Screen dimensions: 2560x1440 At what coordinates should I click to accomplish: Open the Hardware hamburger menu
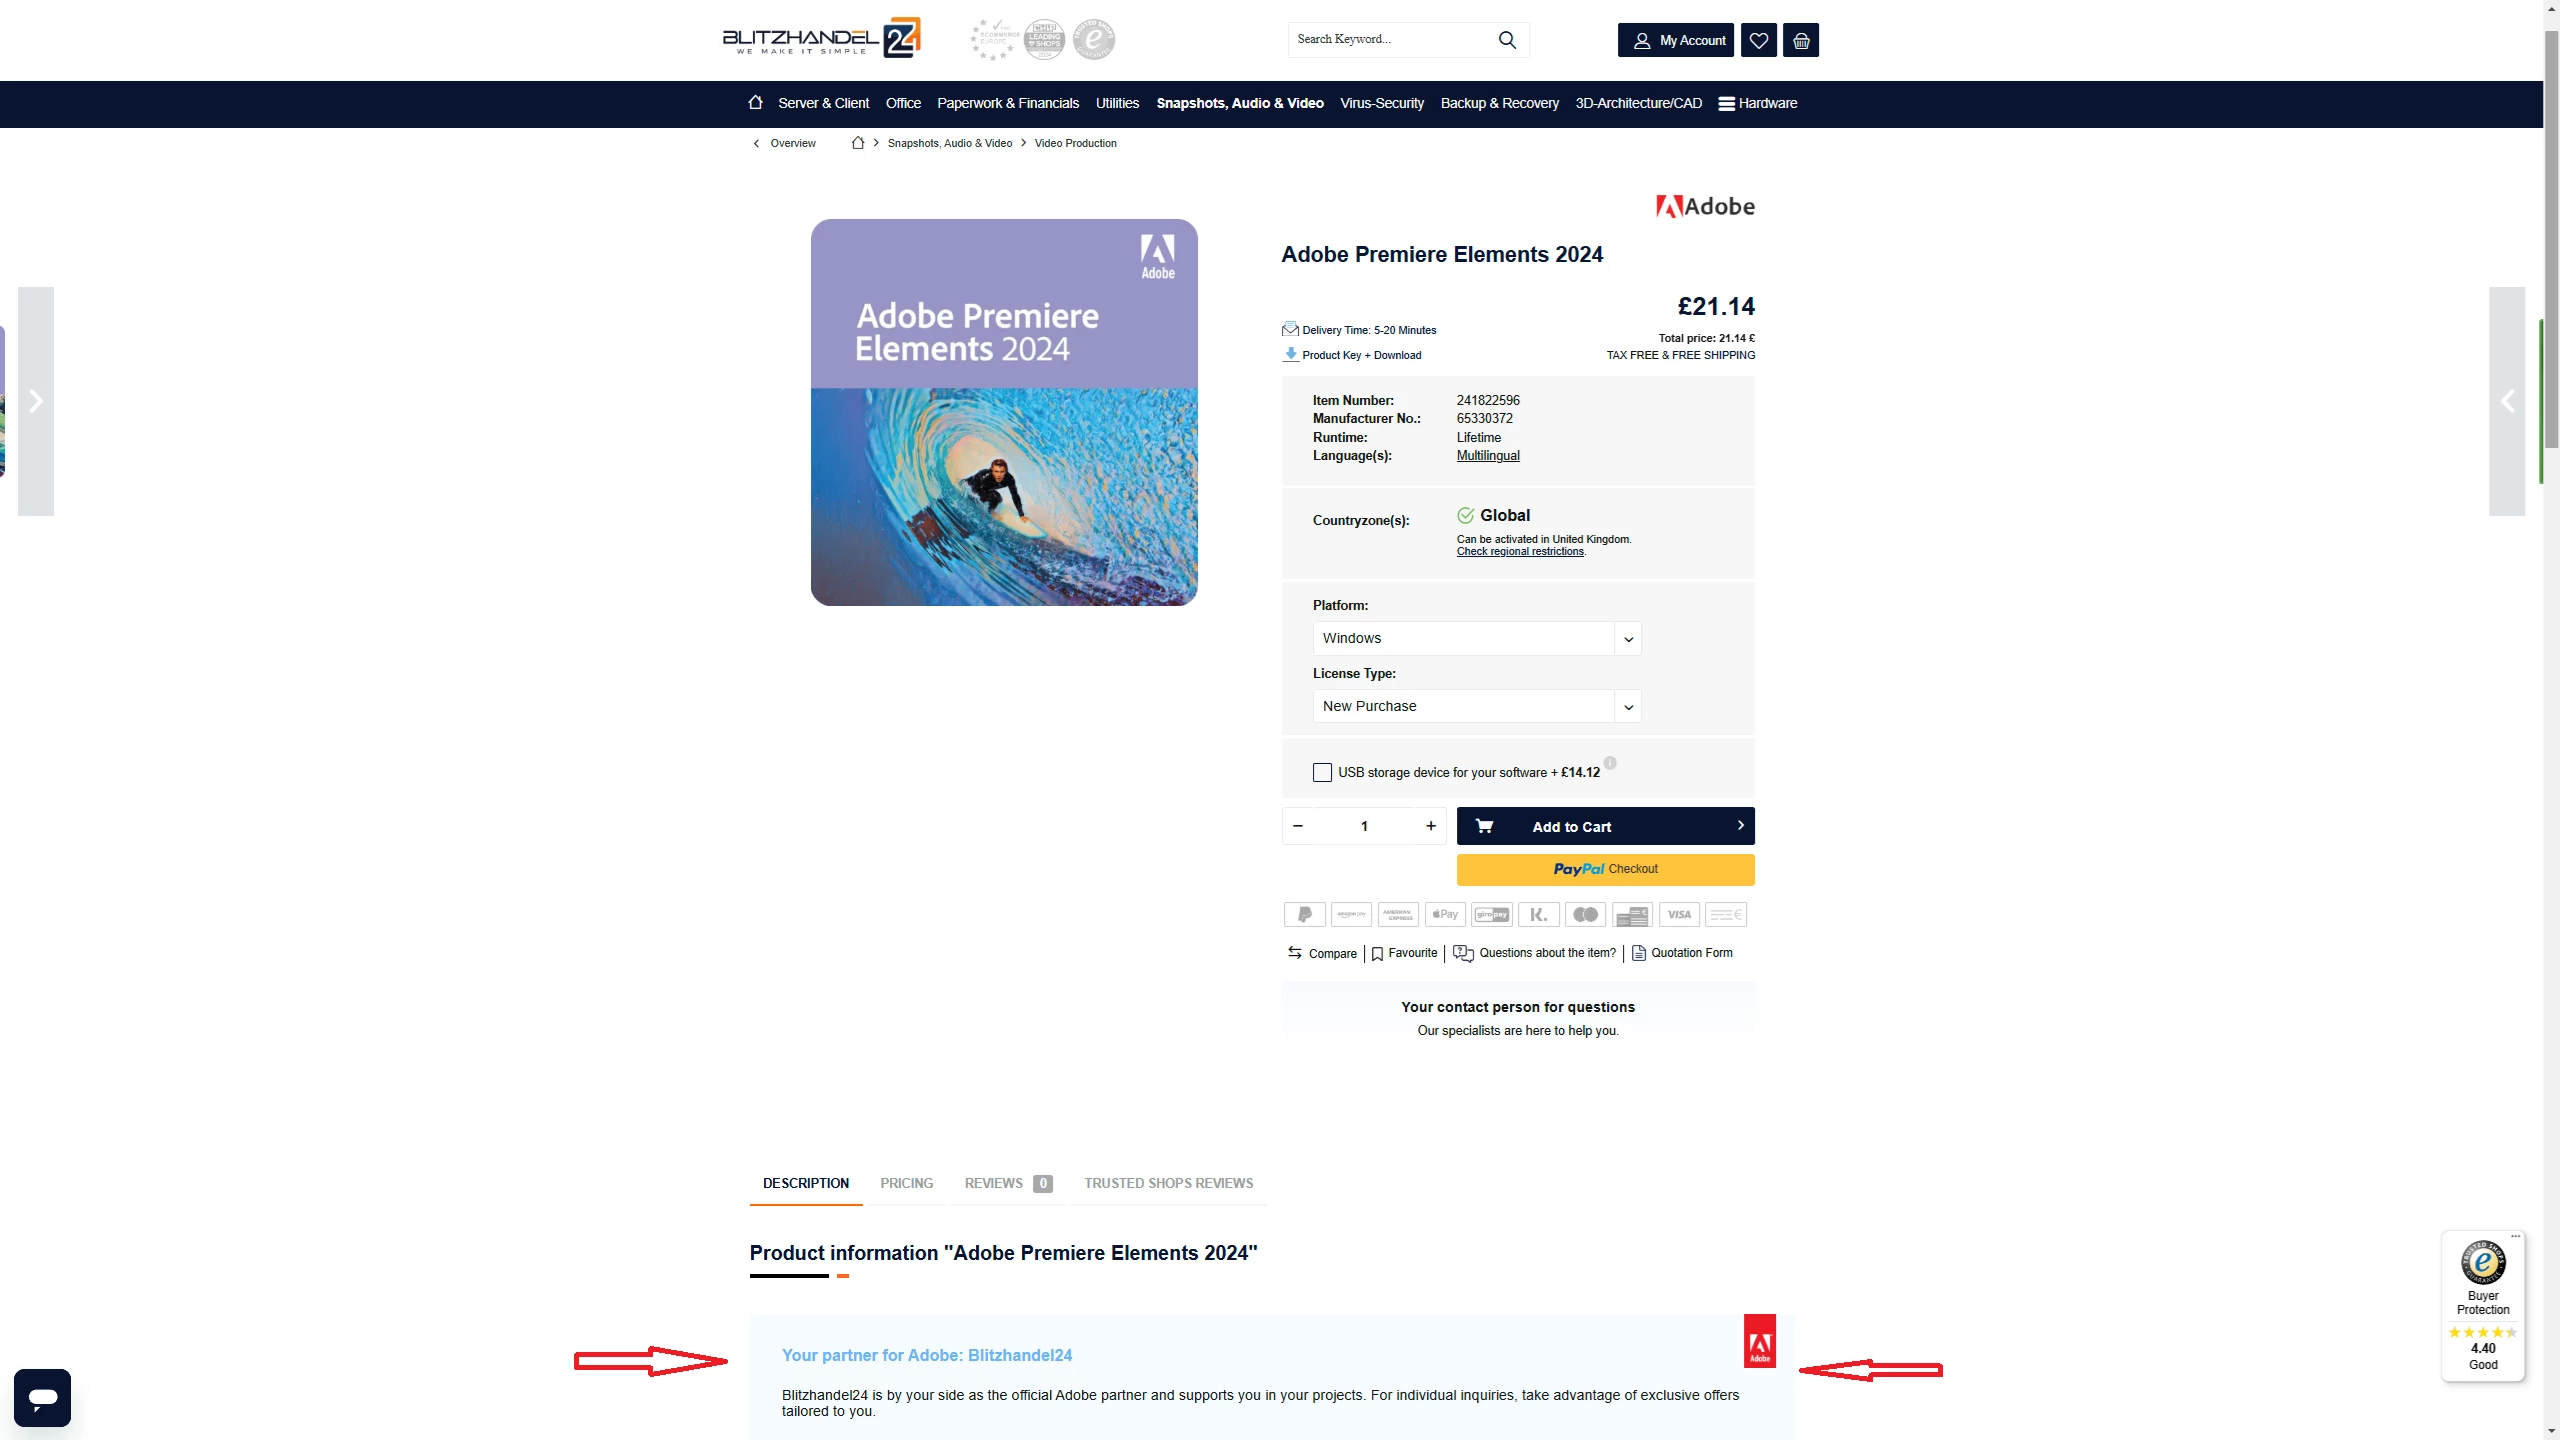(1758, 103)
